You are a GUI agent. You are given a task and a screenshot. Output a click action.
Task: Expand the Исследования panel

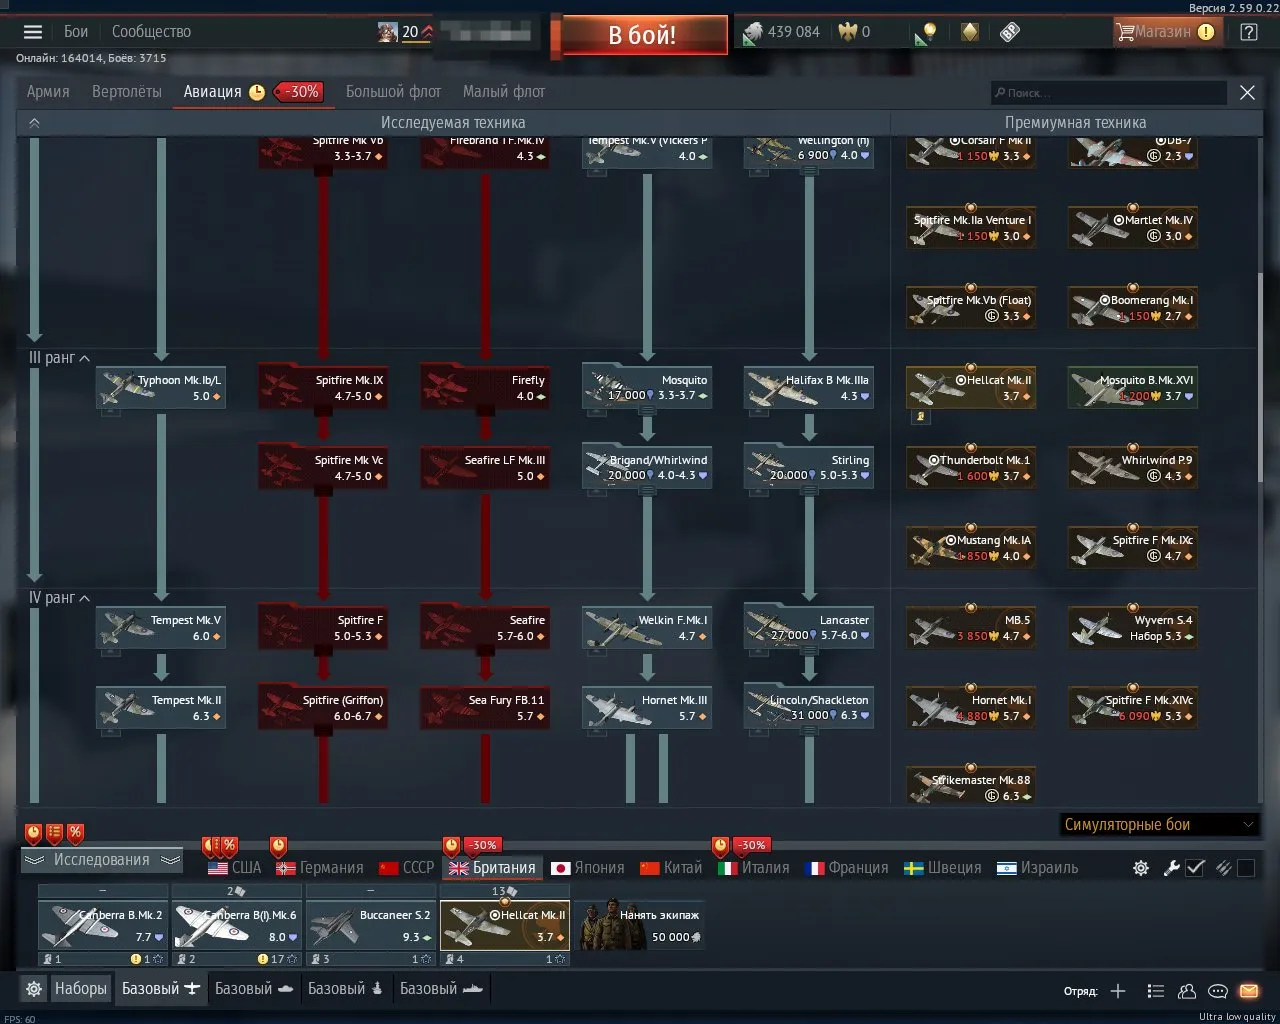pos(102,860)
